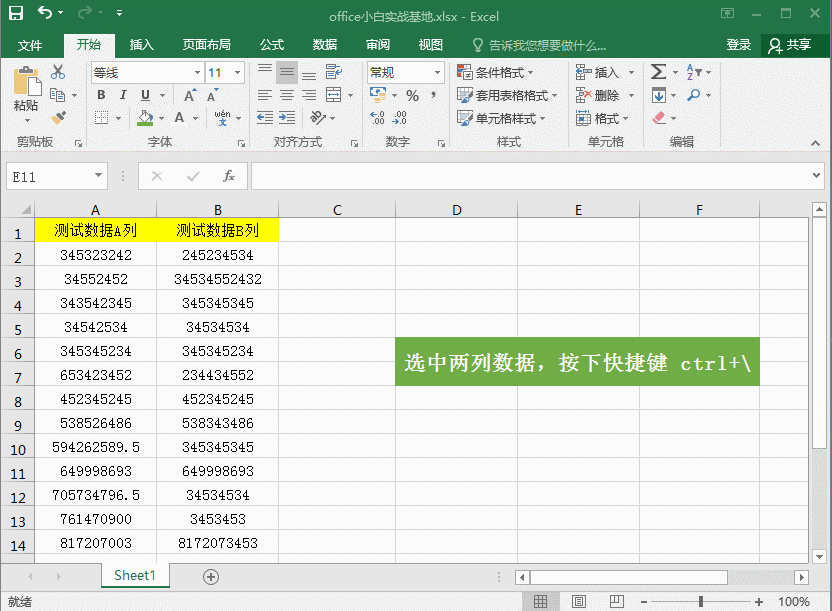Screen dimensions: 832x611
Task: Click the Save icon in title bar
Action: coord(16,13)
